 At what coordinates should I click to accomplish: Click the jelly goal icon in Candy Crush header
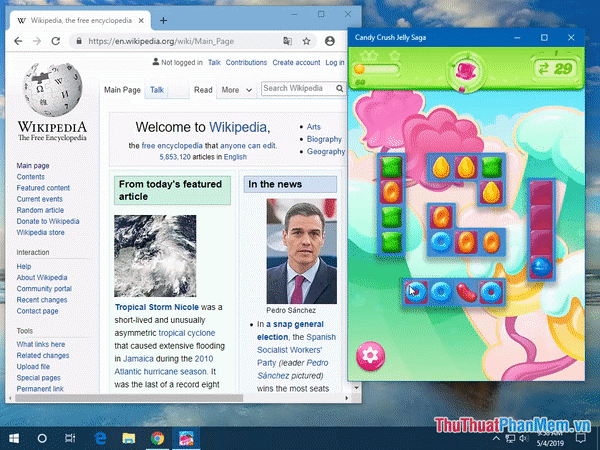point(465,71)
